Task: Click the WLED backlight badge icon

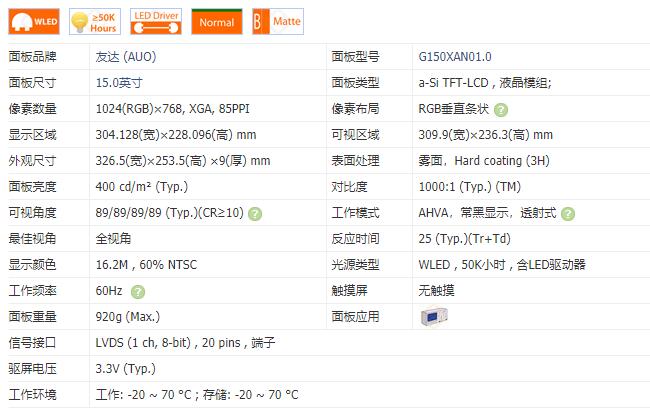Action: 34,22
